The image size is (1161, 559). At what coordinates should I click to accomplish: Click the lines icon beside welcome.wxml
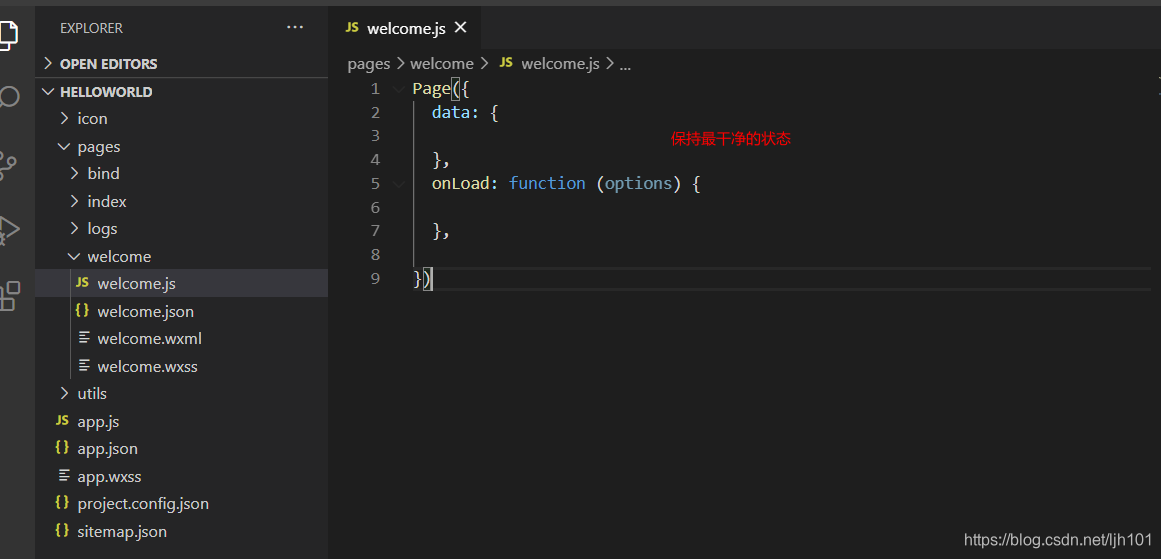[x=84, y=338]
